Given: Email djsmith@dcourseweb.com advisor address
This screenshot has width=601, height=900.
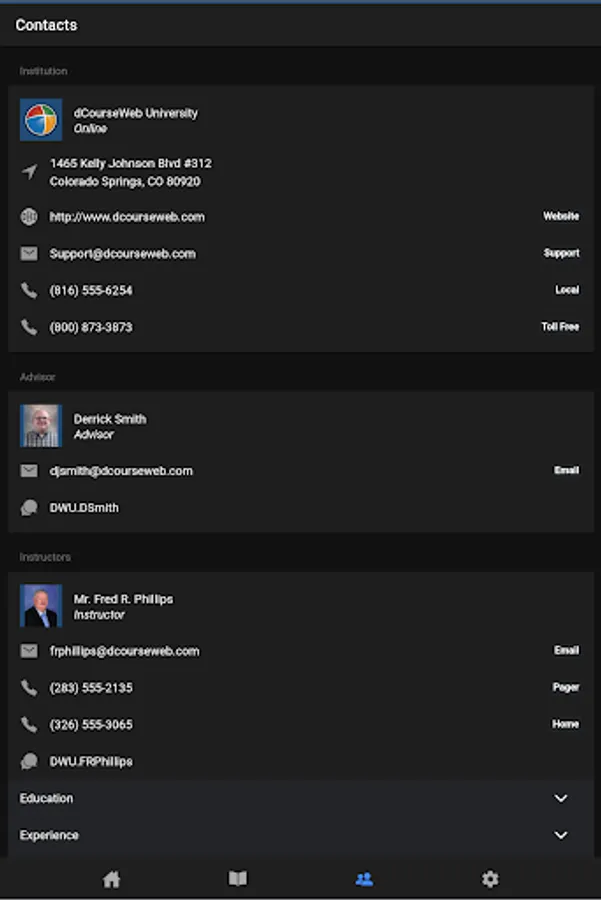Looking at the screenshot, I should 121,471.
